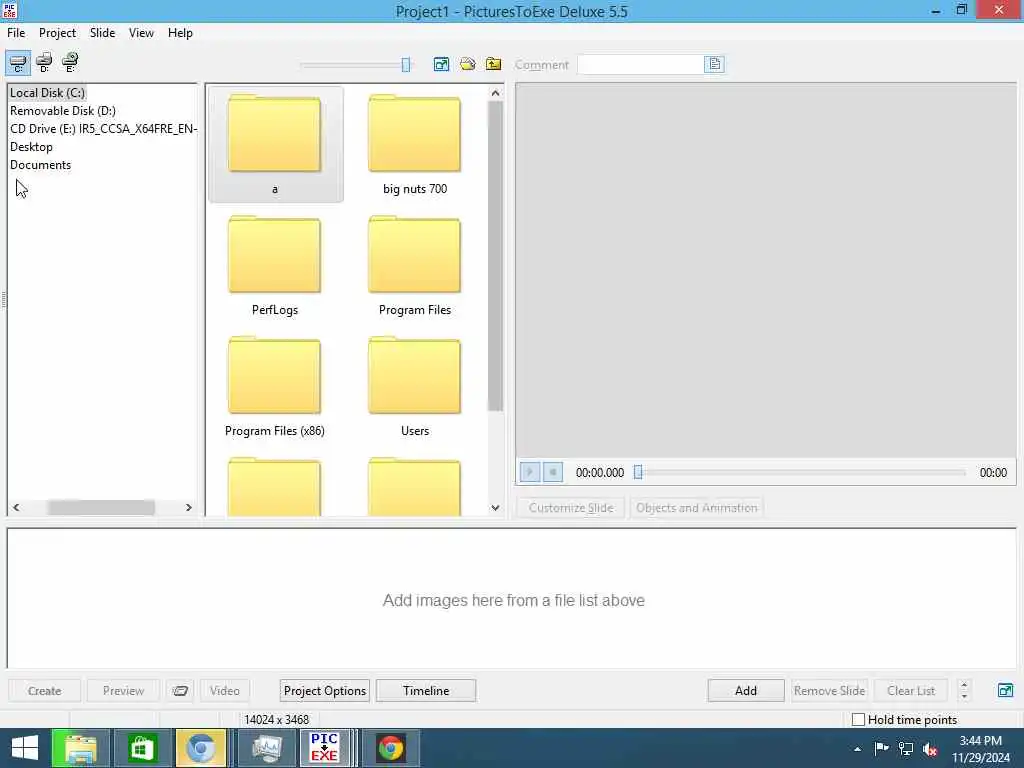Click the network tray icon

tap(906, 749)
